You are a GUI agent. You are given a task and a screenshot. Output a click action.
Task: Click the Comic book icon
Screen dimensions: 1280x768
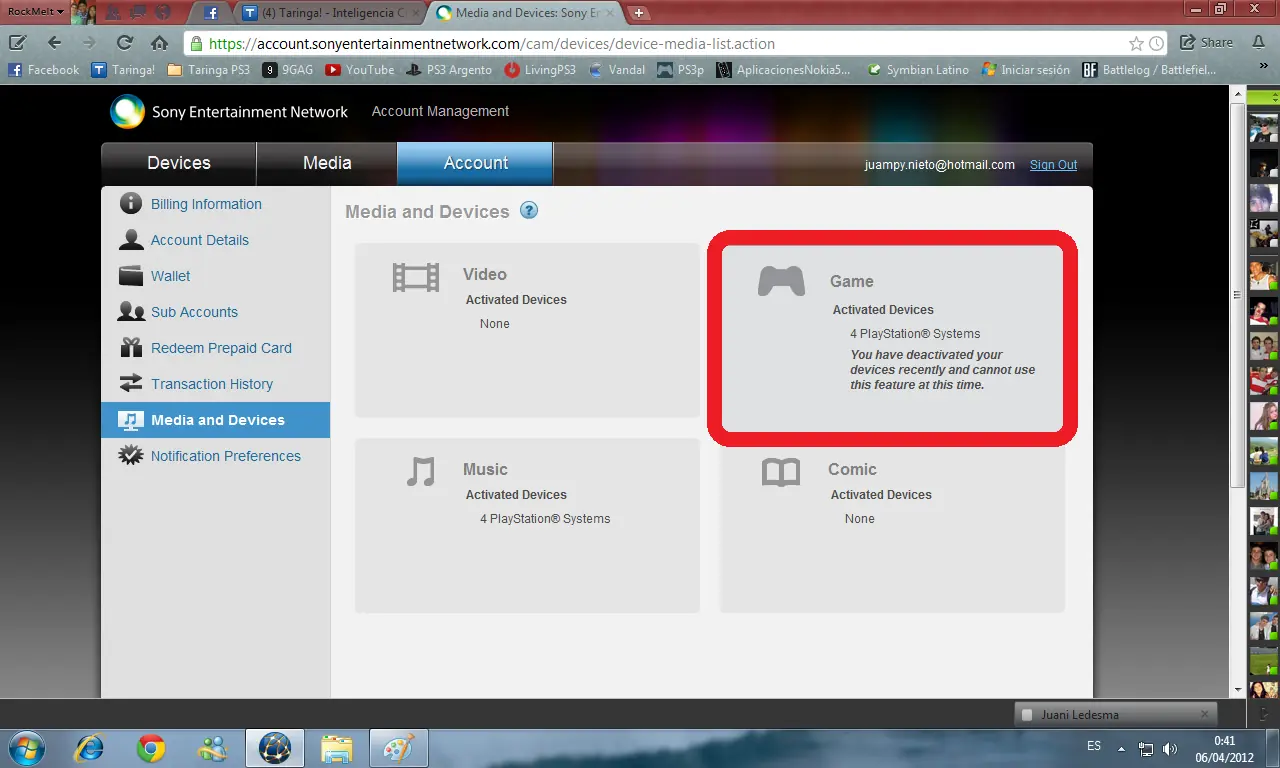click(x=781, y=472)
